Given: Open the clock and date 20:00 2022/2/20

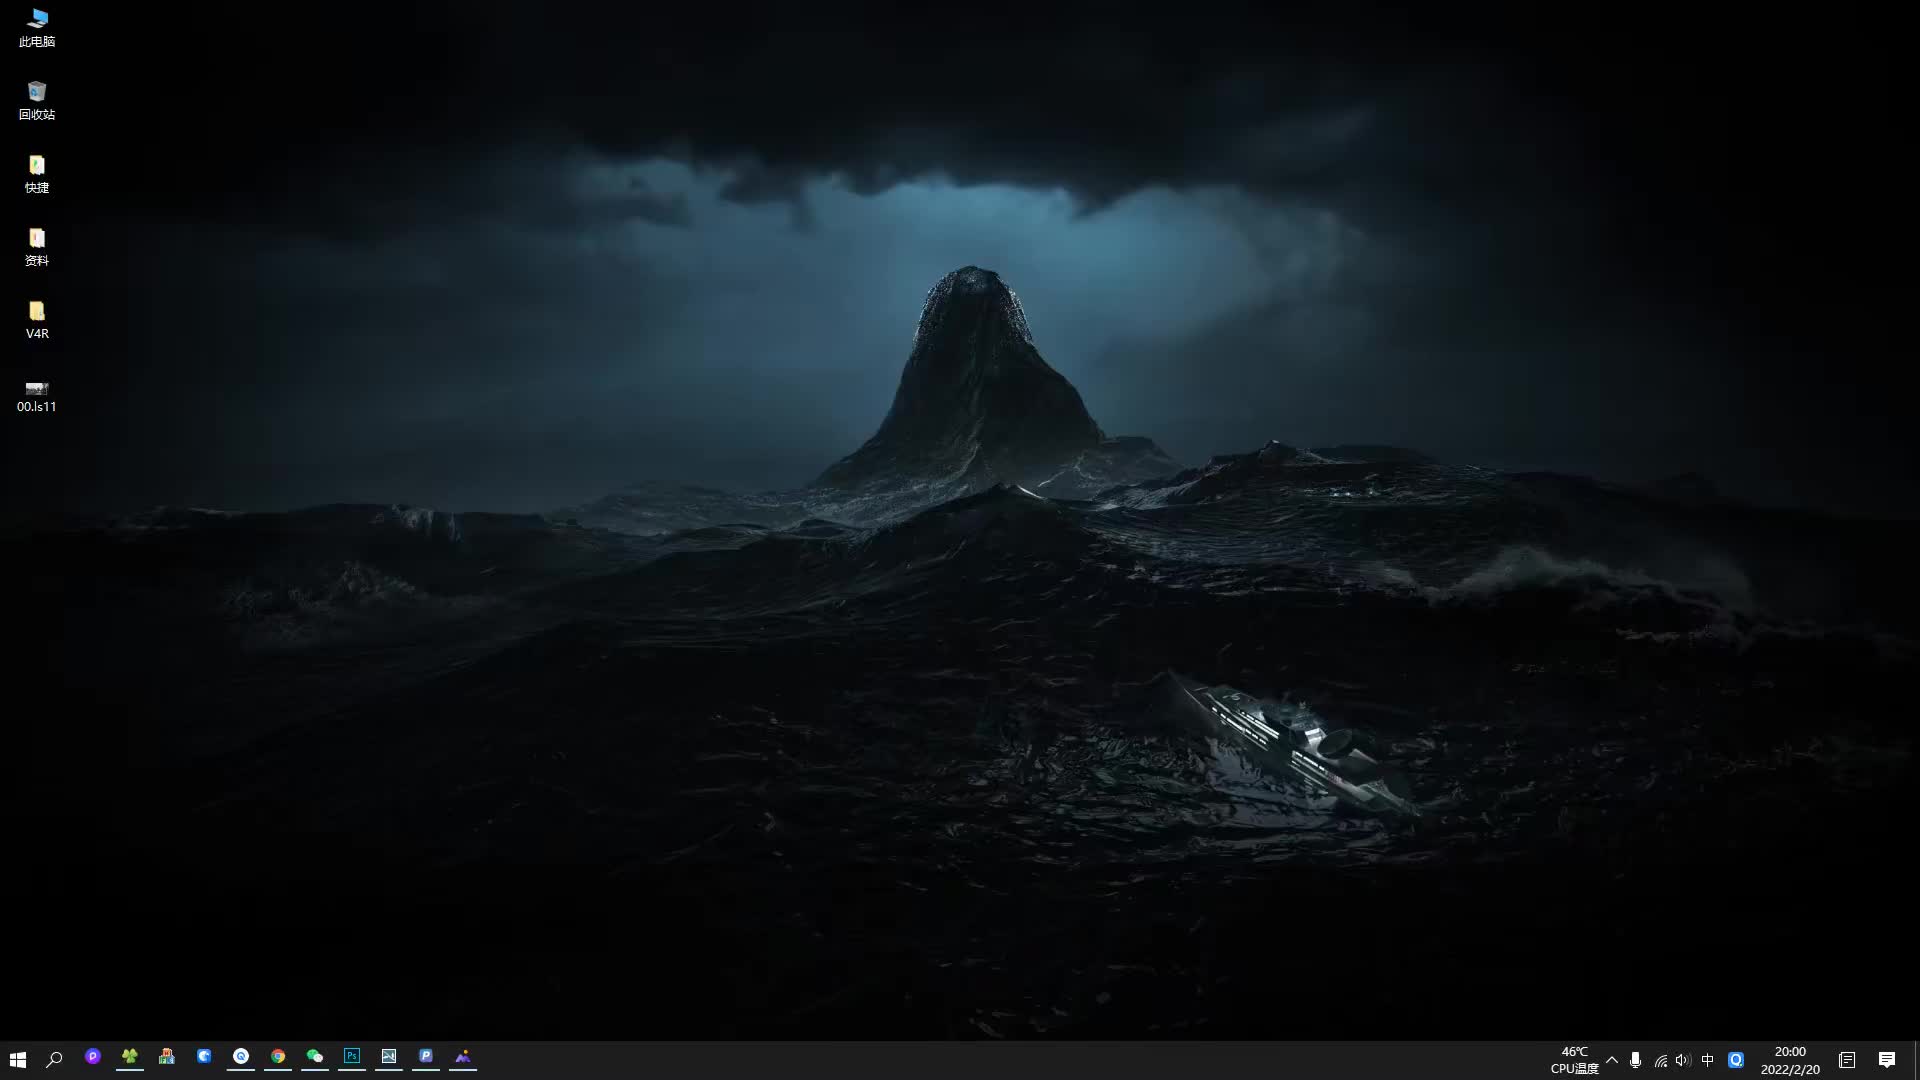Looking at the screenshot, I should coord(1790,1060).
